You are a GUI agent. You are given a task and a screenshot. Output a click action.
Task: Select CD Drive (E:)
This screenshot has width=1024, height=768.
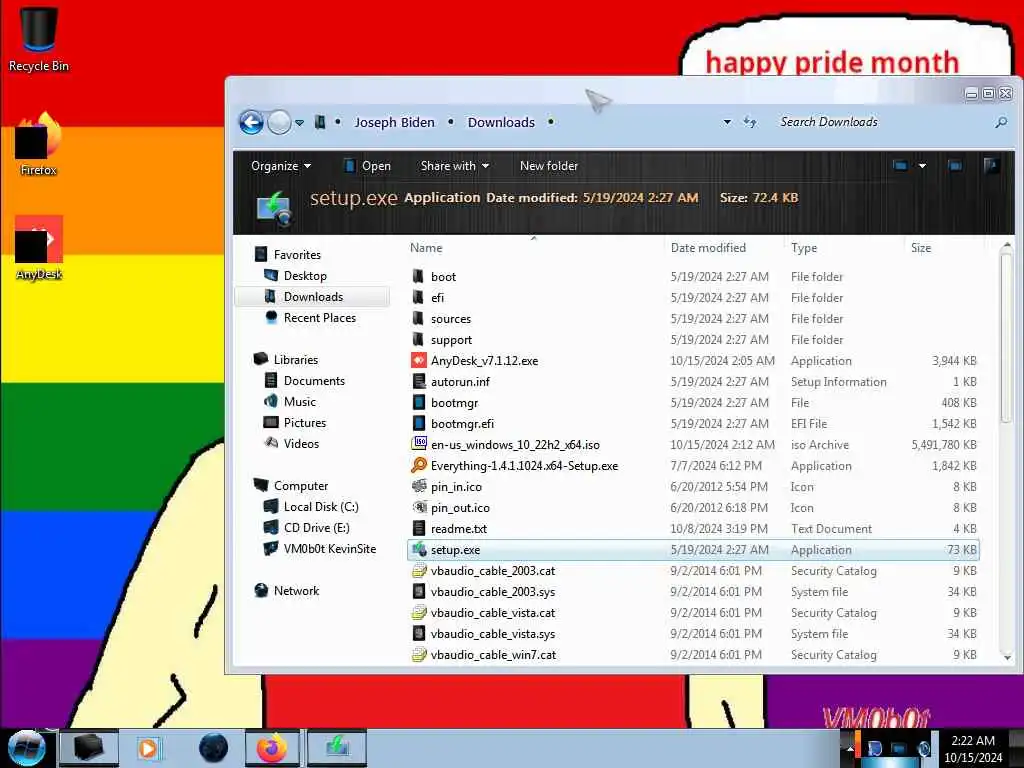[x=316, y=528]
